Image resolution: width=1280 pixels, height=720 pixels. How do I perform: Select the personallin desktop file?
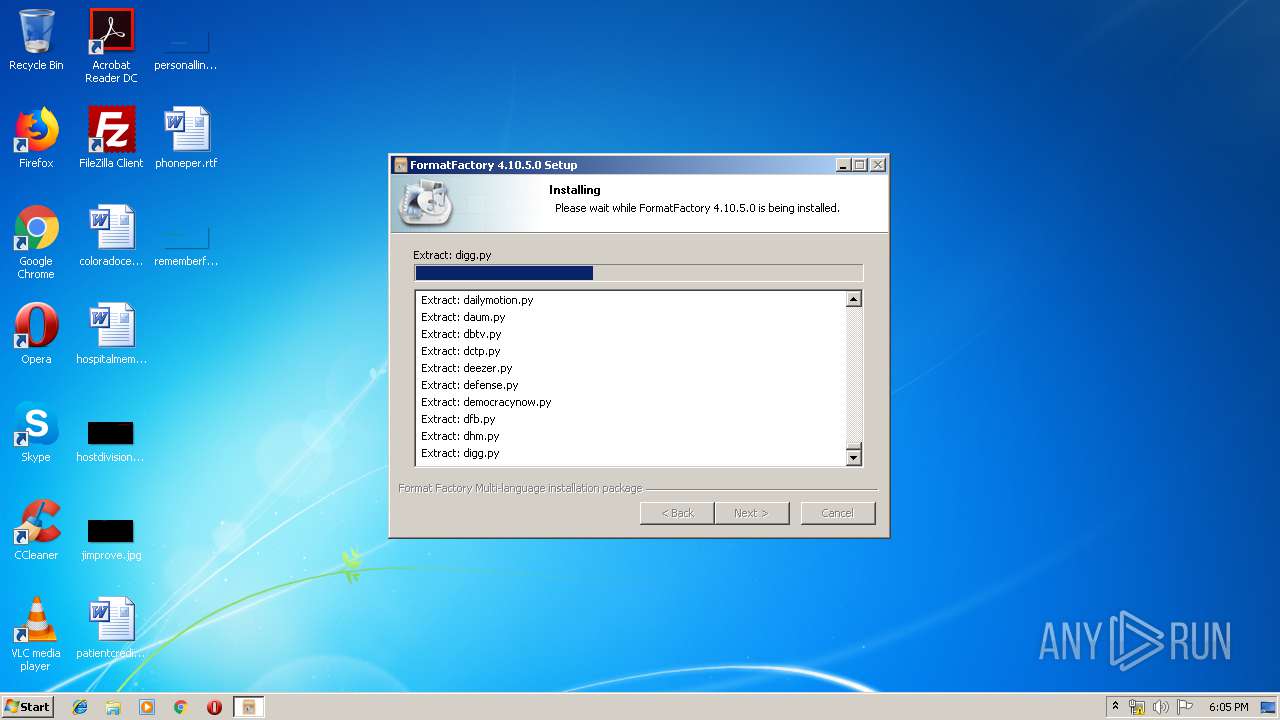pos(186,46)
